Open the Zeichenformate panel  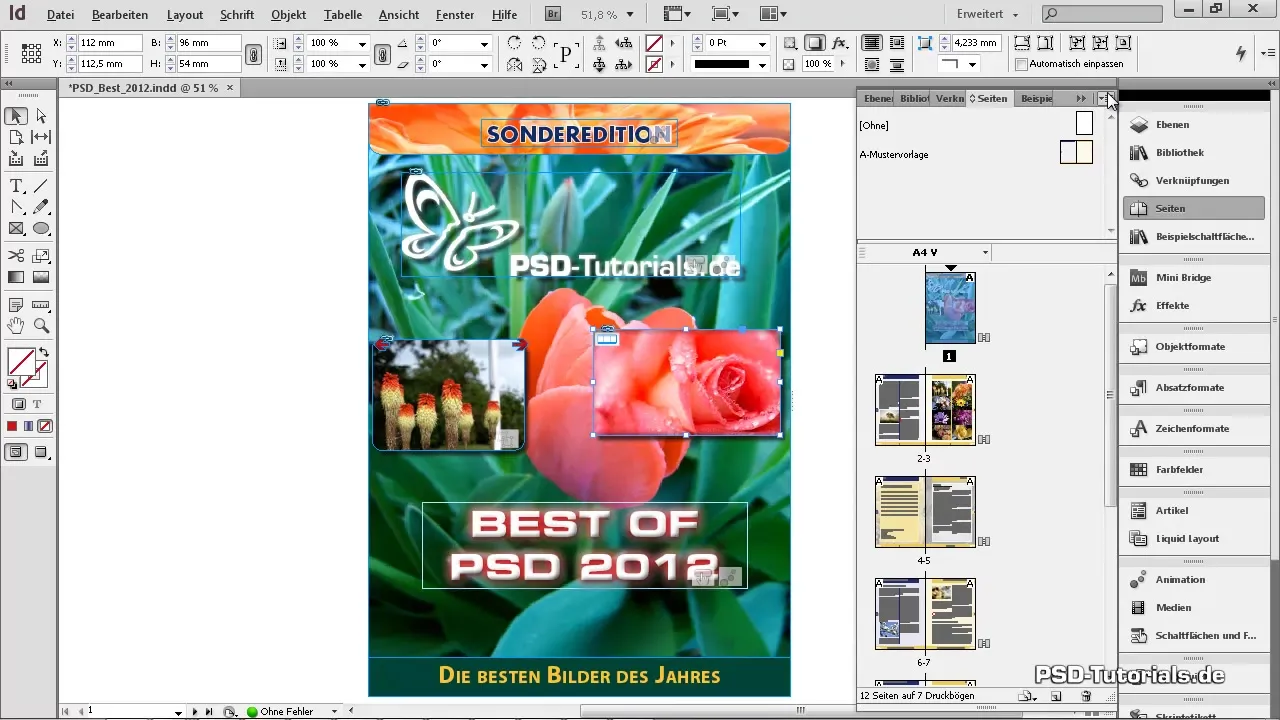(1194, 429)
